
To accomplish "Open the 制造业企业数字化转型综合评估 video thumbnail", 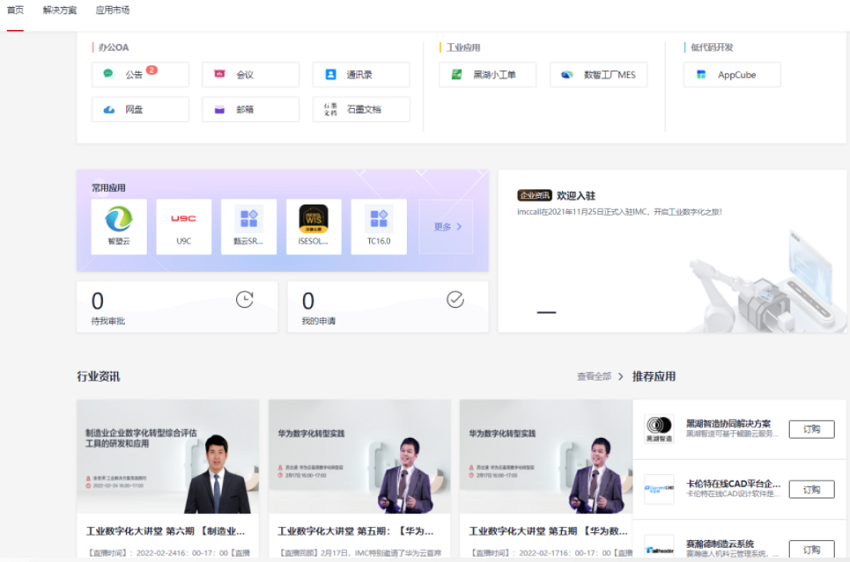I will [168, 456].
